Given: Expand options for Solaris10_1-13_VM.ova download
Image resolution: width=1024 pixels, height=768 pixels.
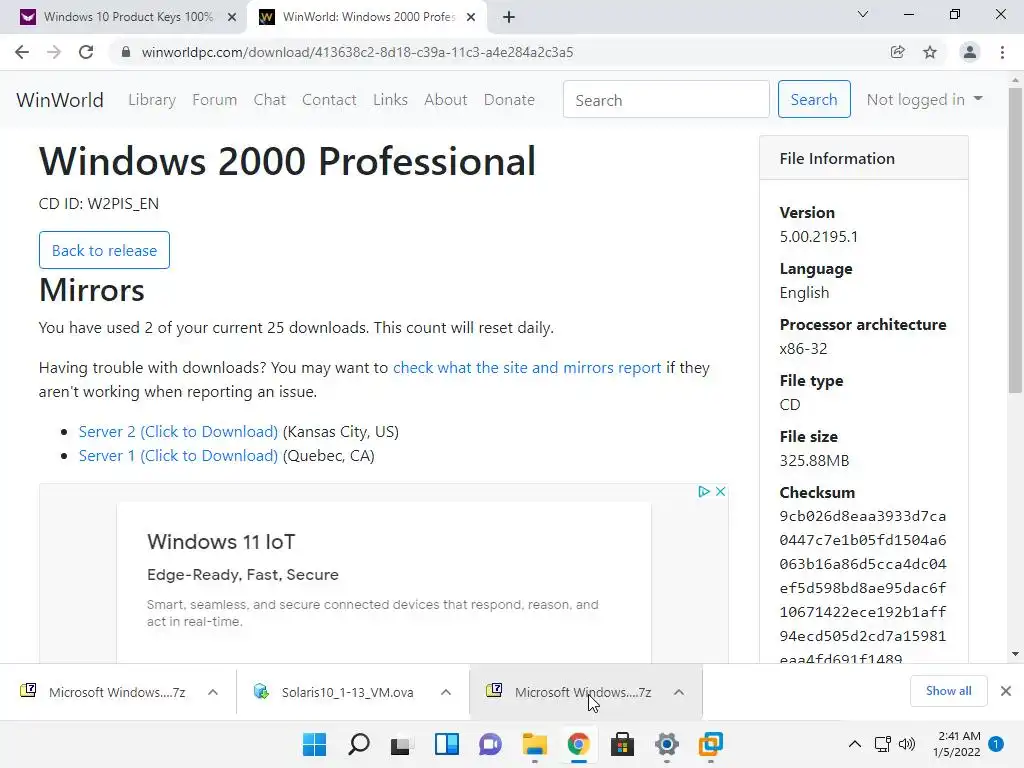Looking at the screenshot, I should [x=446, y=692].
